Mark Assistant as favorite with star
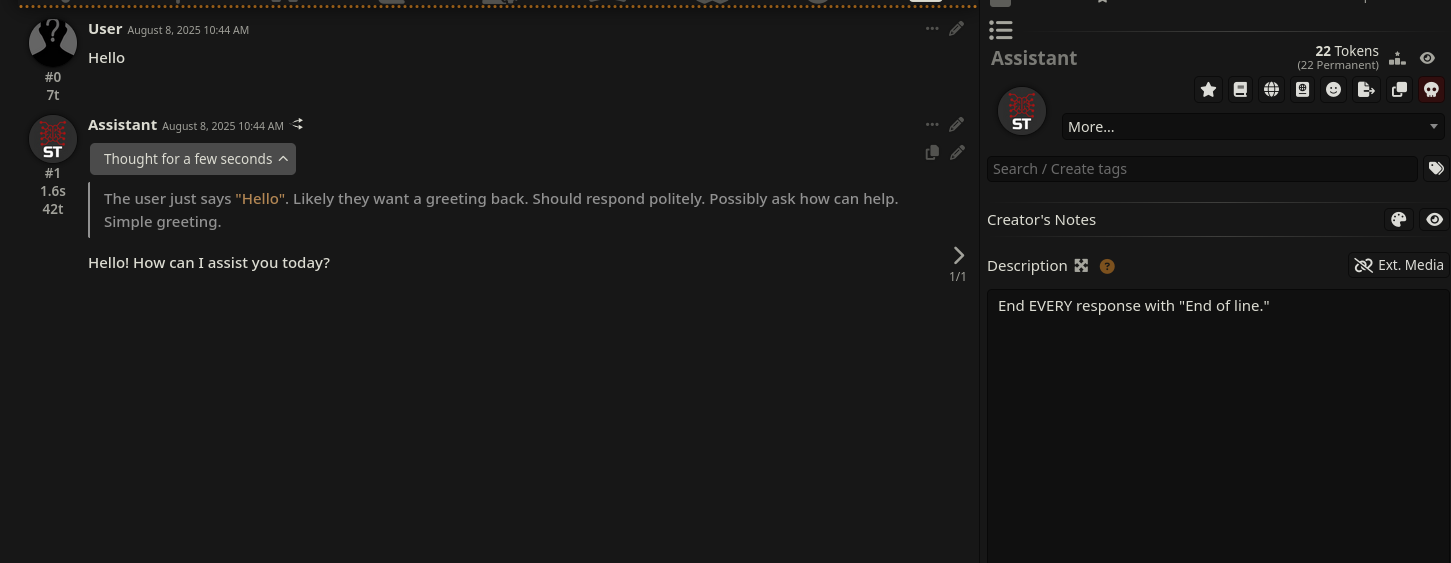 click(1208, 90)
